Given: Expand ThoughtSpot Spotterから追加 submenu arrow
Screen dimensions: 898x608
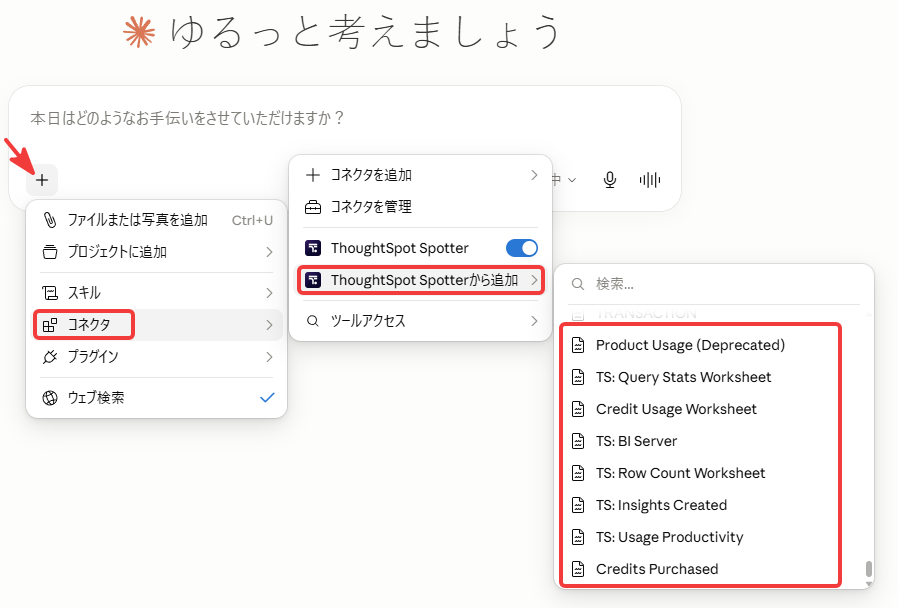Looking at the screenshot, I should click(534, 280).
